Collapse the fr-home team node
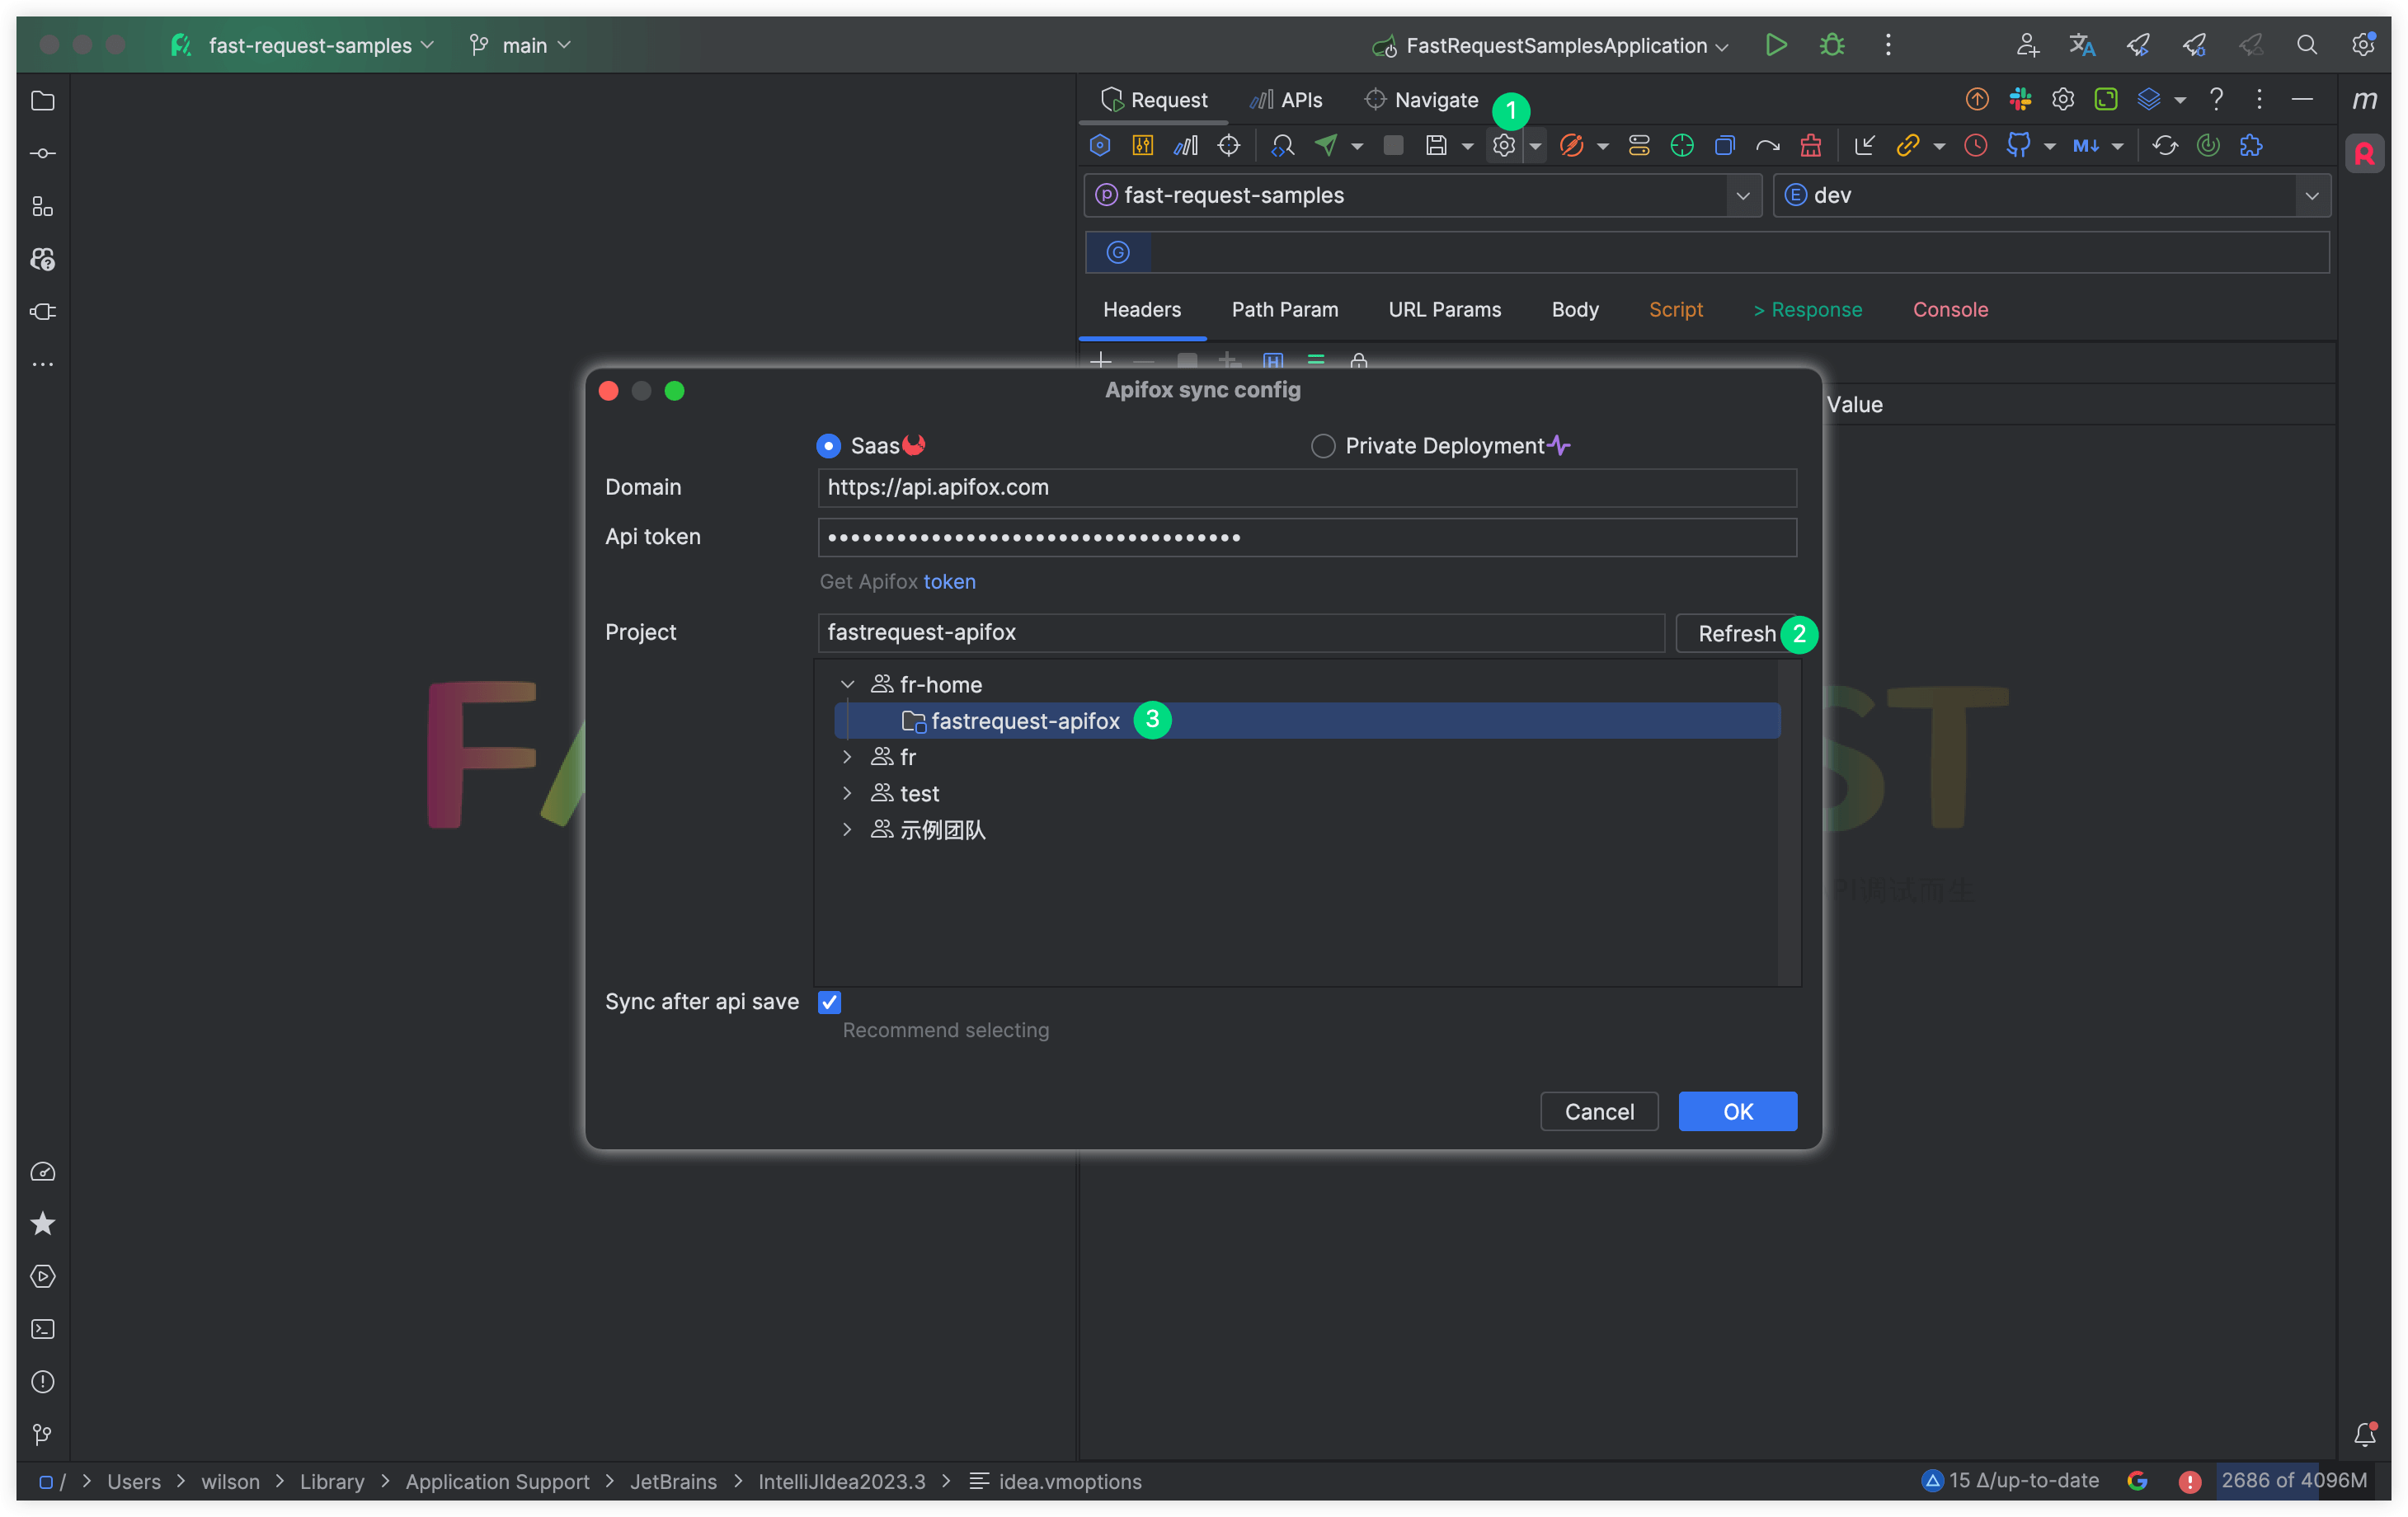2408x1517 pixels. coord(848,684)
